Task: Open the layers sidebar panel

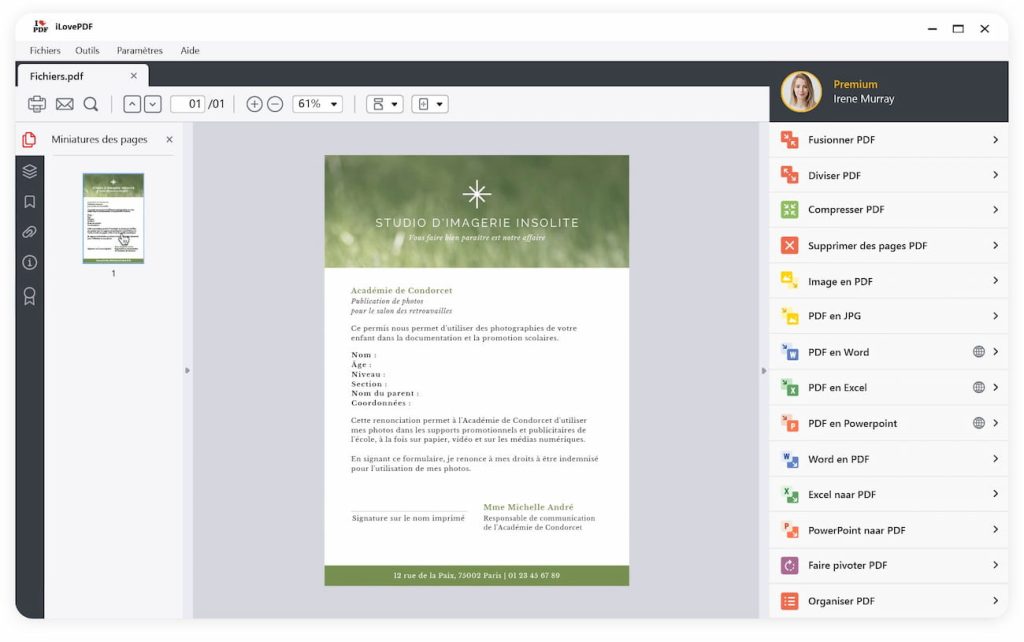Action: click(29, 171)
